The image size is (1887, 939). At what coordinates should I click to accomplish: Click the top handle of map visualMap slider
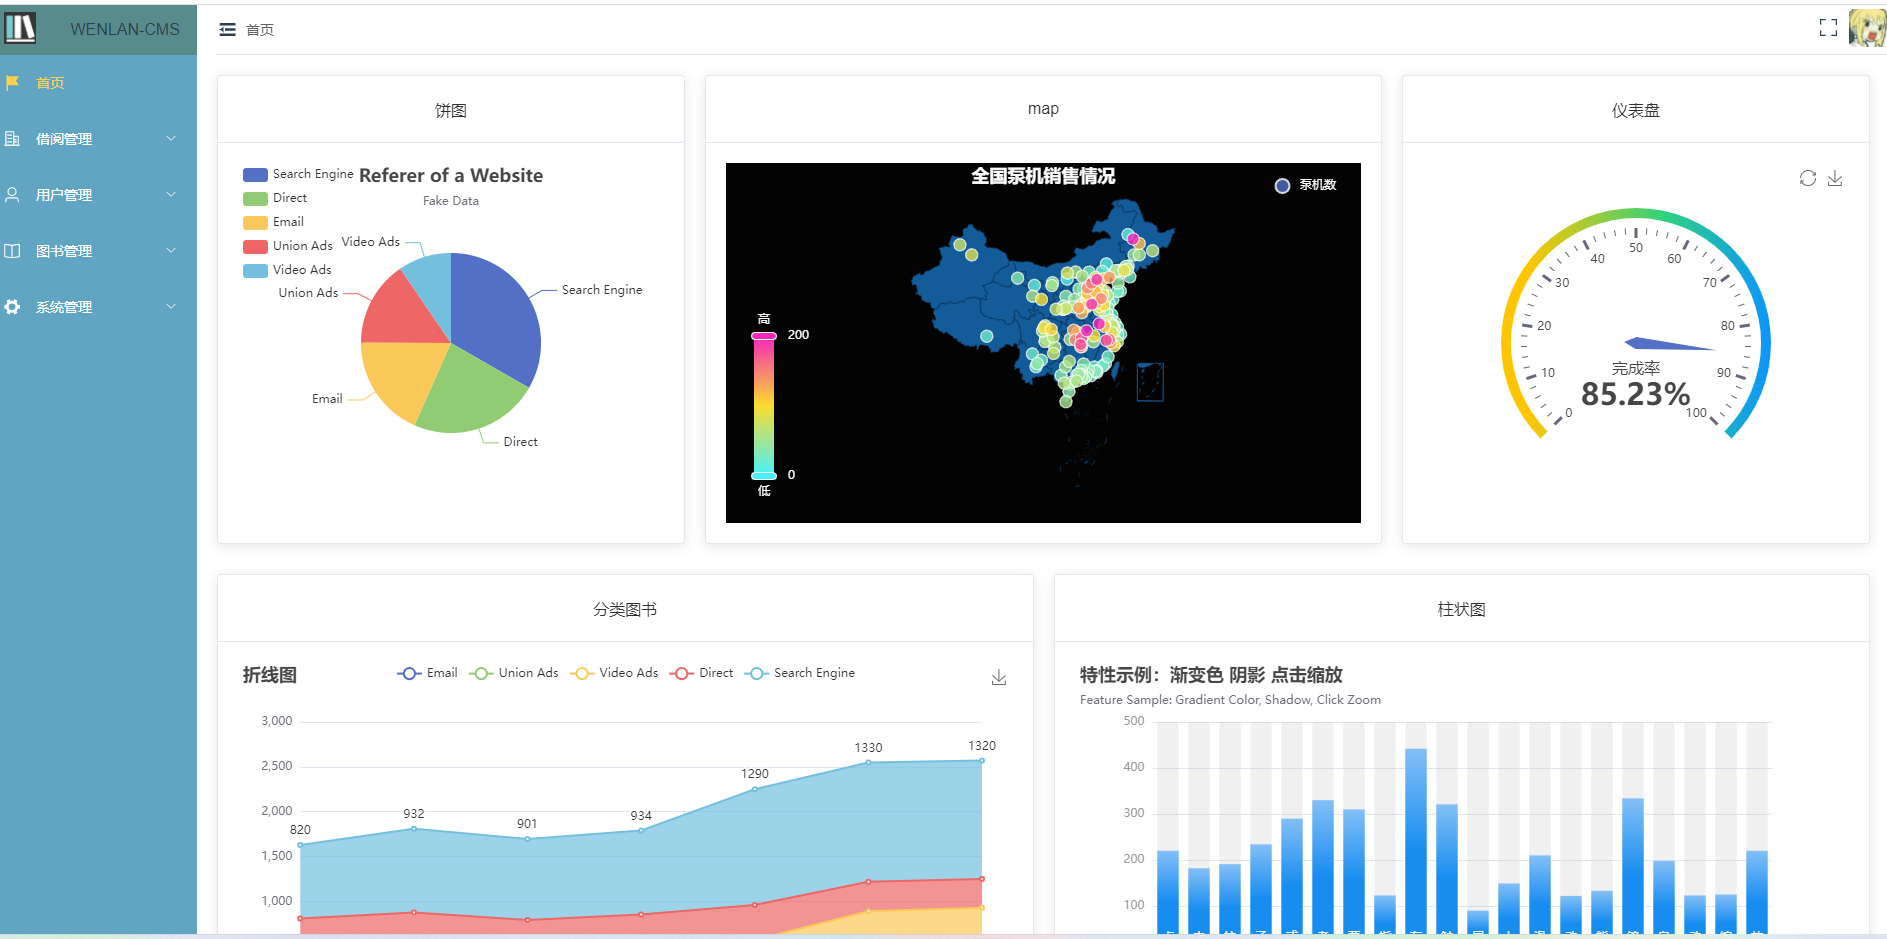764,336
